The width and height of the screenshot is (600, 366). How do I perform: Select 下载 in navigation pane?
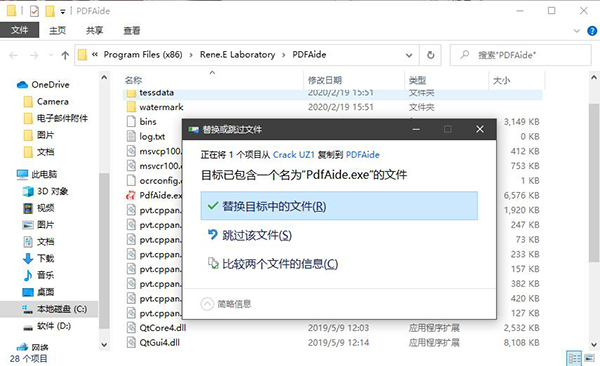pos(39,258)
